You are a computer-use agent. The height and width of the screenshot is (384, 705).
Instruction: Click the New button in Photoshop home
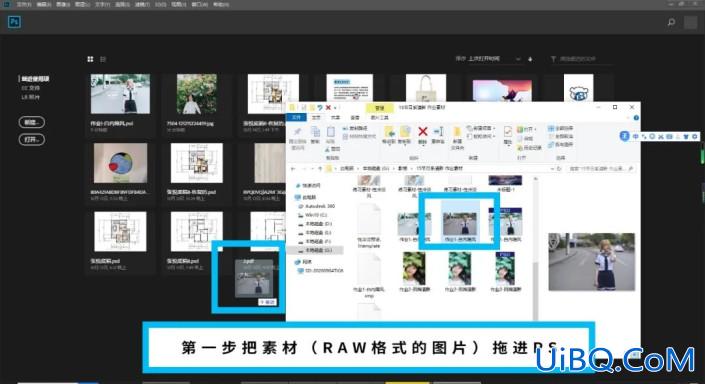(x=32, y=122)
